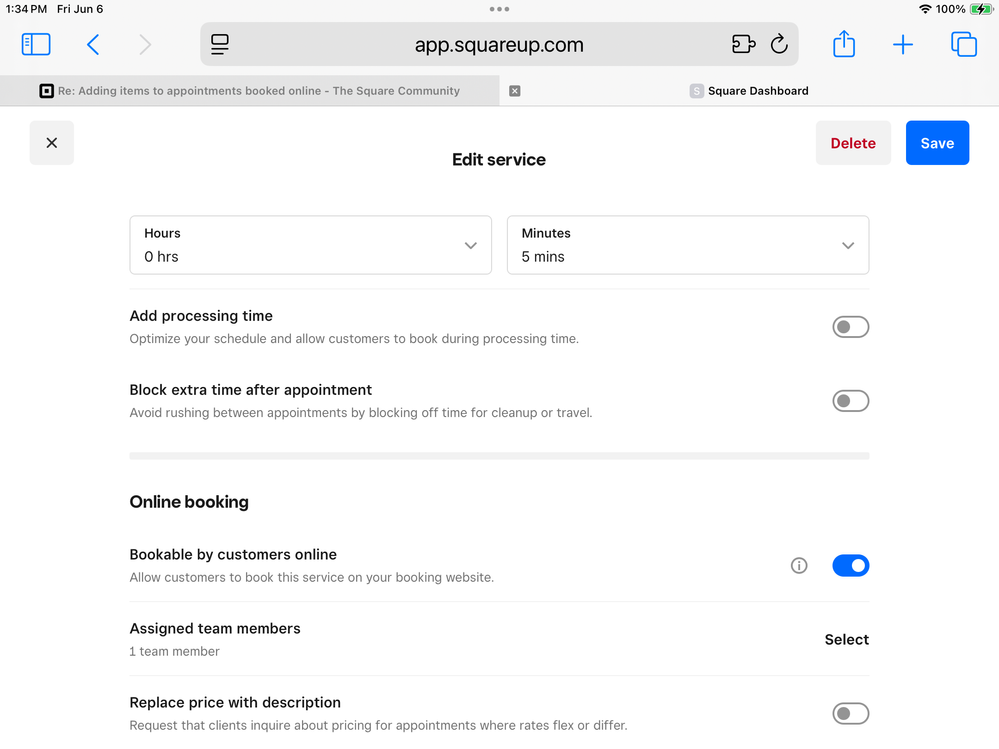The image size is (999, 749).
Task: Toggle Replace price with description
Action: click(850, 713)
